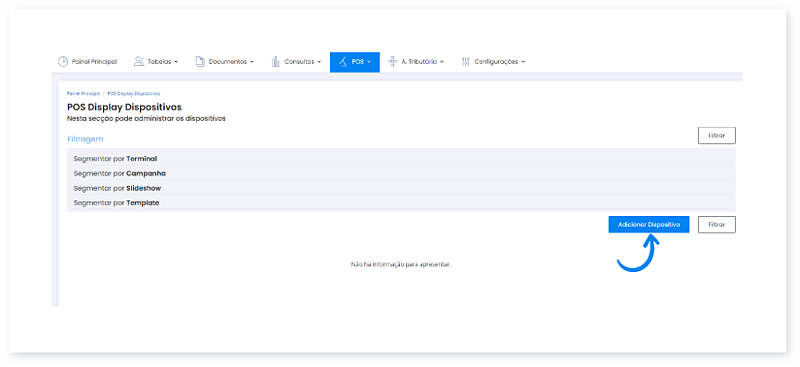
Task: Click the Filtrar button beside Filtragem heading
Action: coord(716,136)
